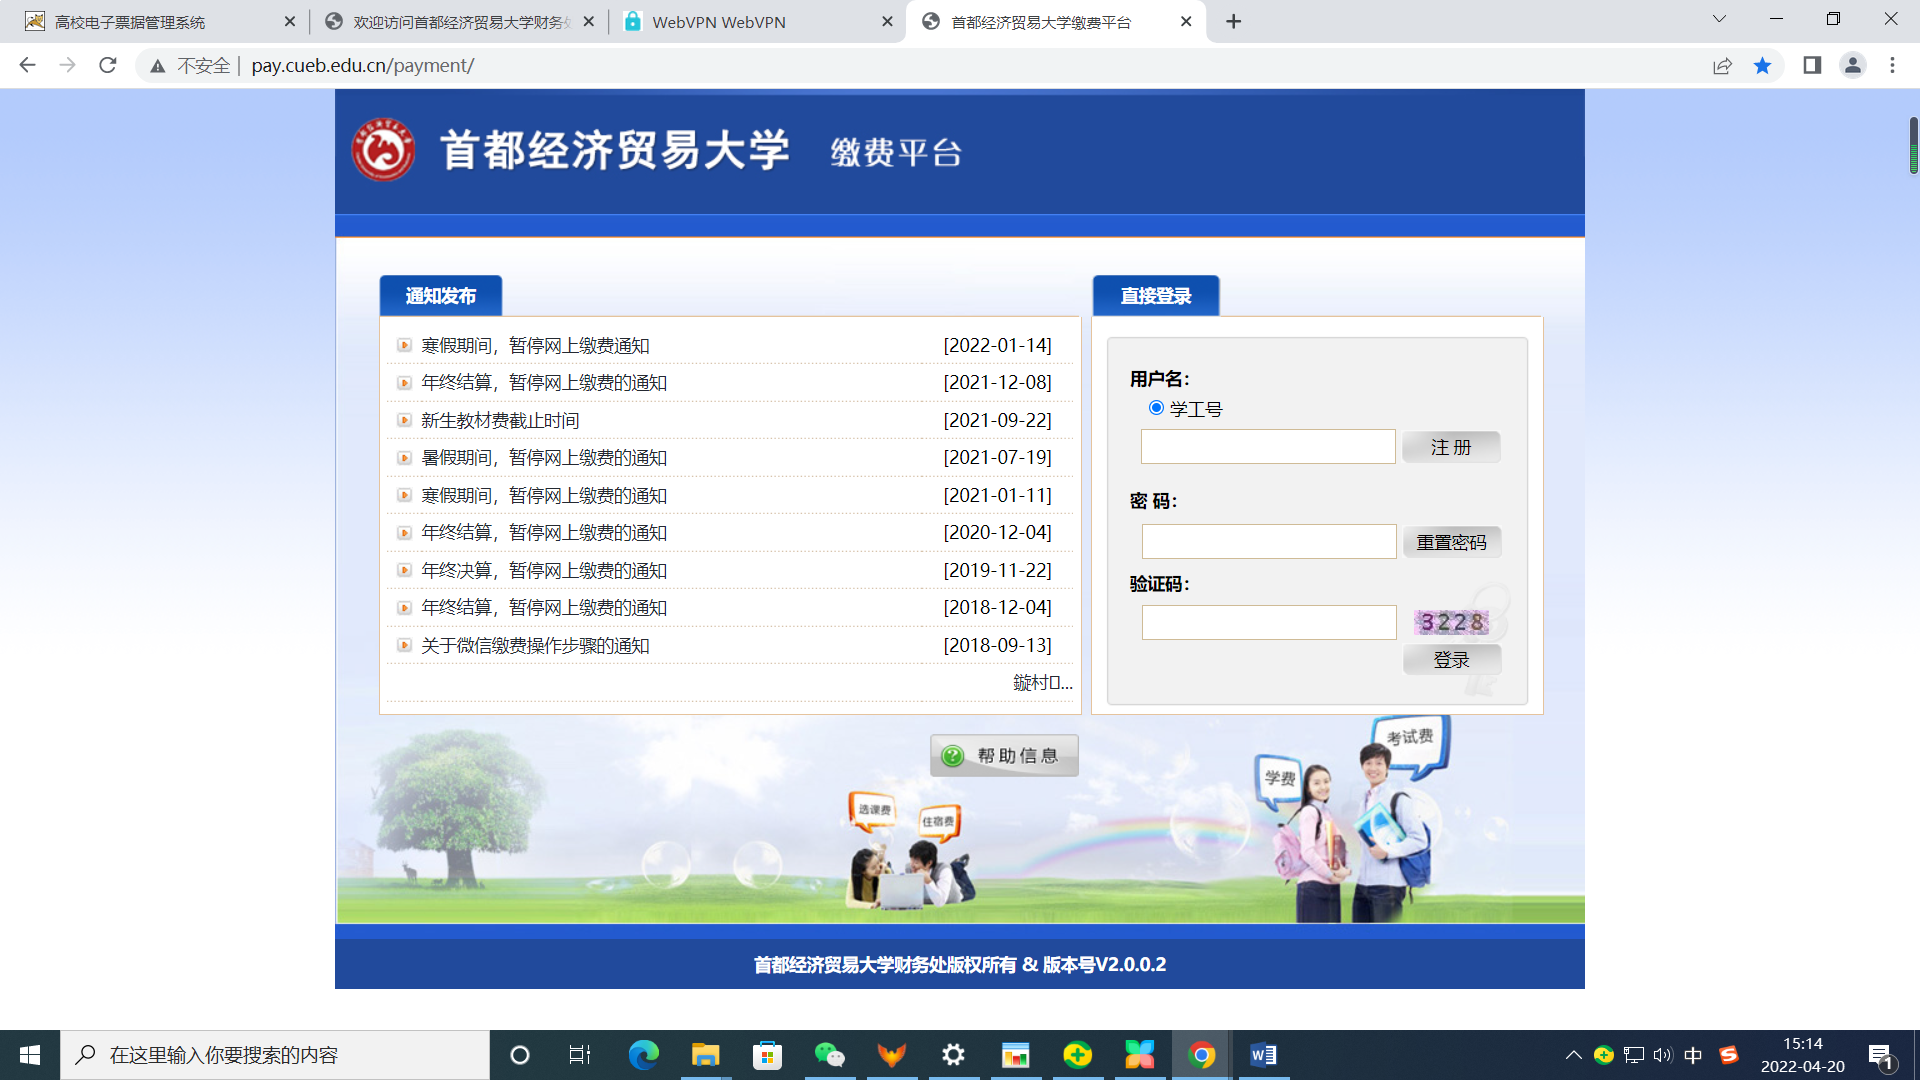Open the network icon in the tray
This screenshot has width=1920, height=1080.
[1634, 1055]
